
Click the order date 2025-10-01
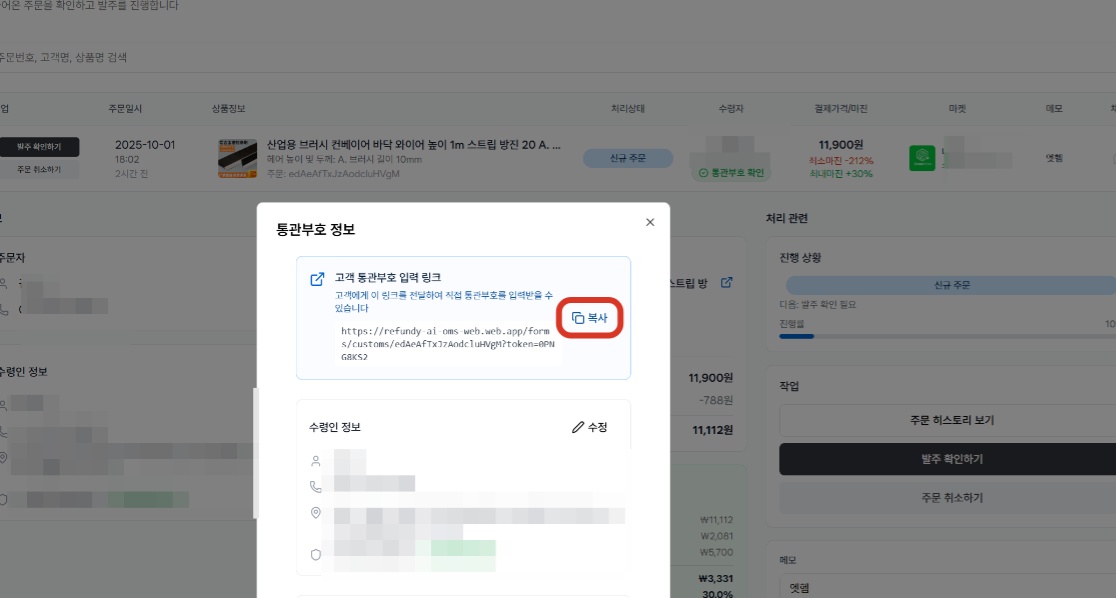[x=145, y=145]
